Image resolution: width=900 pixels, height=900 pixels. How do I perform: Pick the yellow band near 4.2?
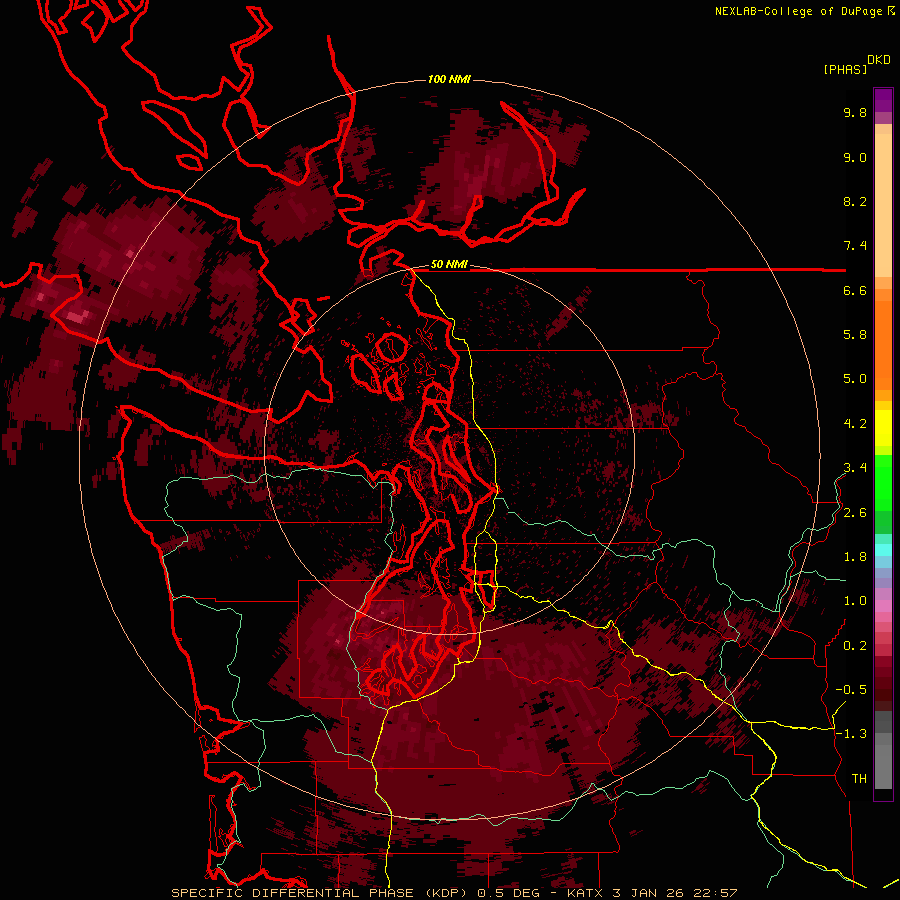tap(883, 428)
